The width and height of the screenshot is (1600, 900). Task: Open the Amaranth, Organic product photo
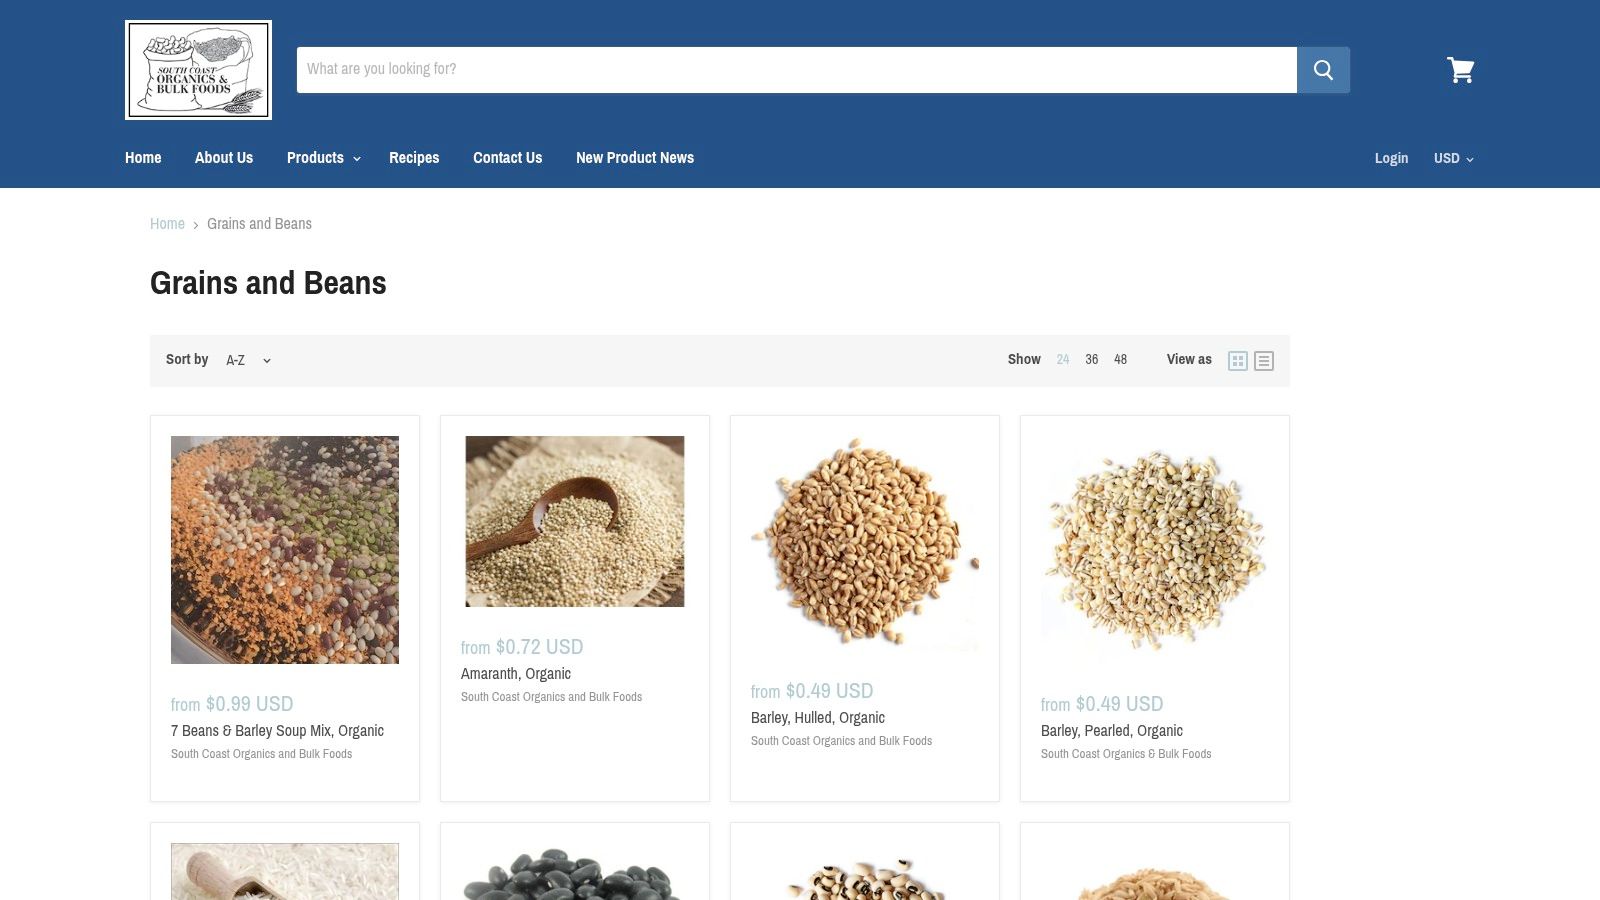(574, 520)
